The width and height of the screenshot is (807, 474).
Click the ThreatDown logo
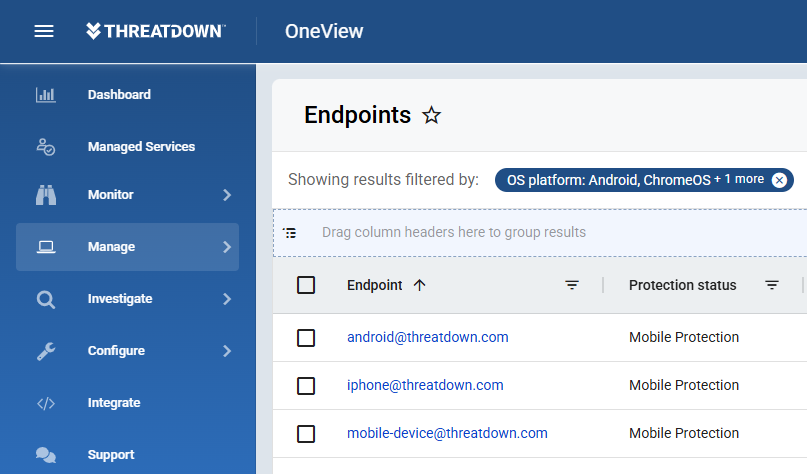click(155, 31)
